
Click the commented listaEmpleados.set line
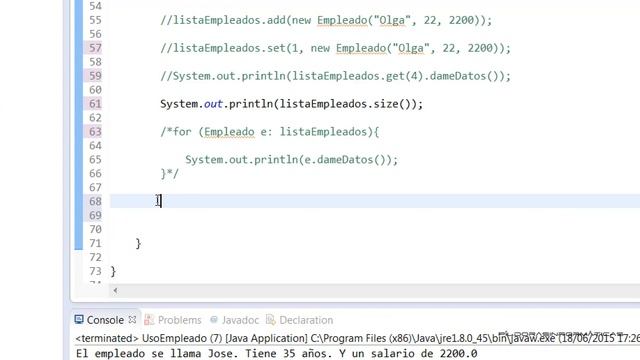[x=336, y=48]
